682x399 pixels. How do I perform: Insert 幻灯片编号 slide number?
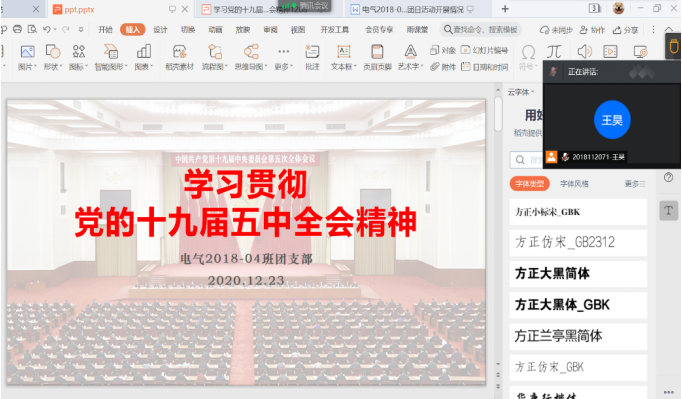tap(485, 50)
